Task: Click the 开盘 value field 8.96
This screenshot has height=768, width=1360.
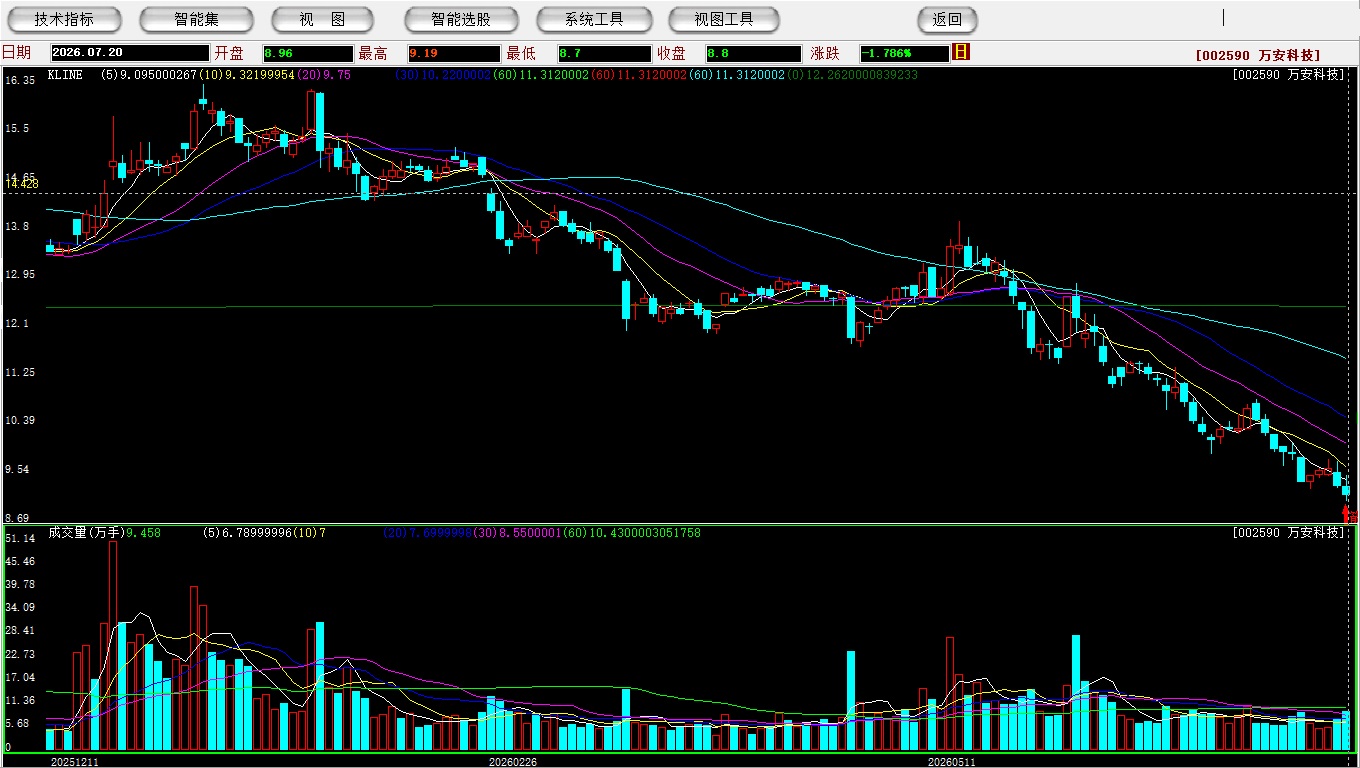Action: pyautogui.click(x=308, y=54)
